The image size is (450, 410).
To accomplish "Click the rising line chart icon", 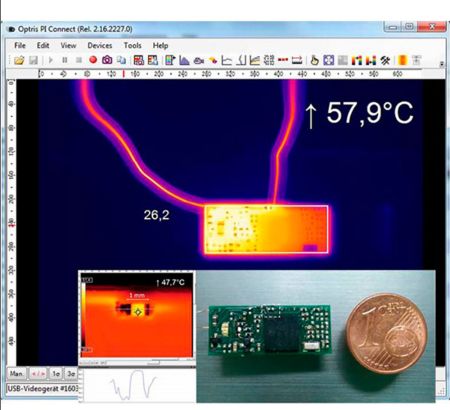I will click(x=255, y=60).
